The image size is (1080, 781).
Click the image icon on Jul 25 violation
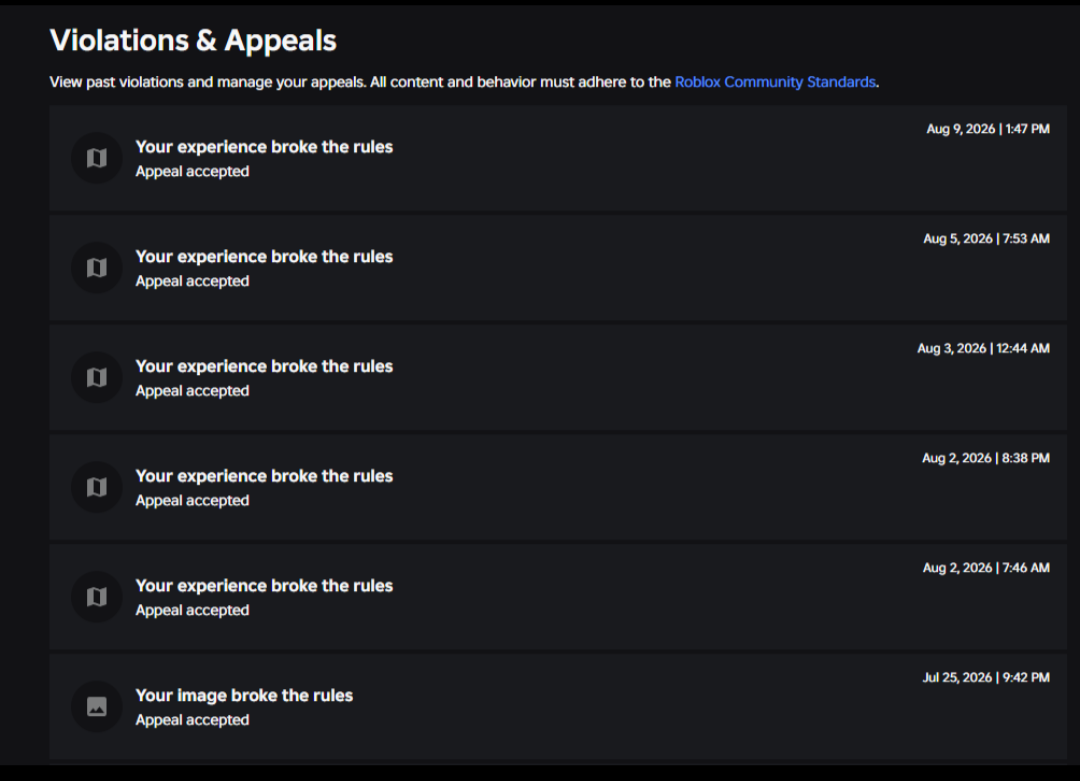click(96, 707)
